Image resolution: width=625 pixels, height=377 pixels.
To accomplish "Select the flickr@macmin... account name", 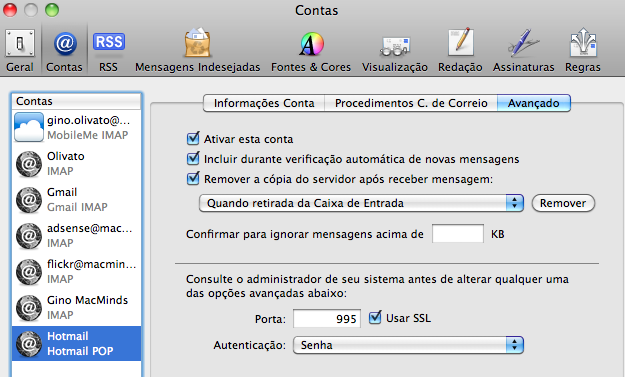I will pyautogui.click(x=92, y=264).
